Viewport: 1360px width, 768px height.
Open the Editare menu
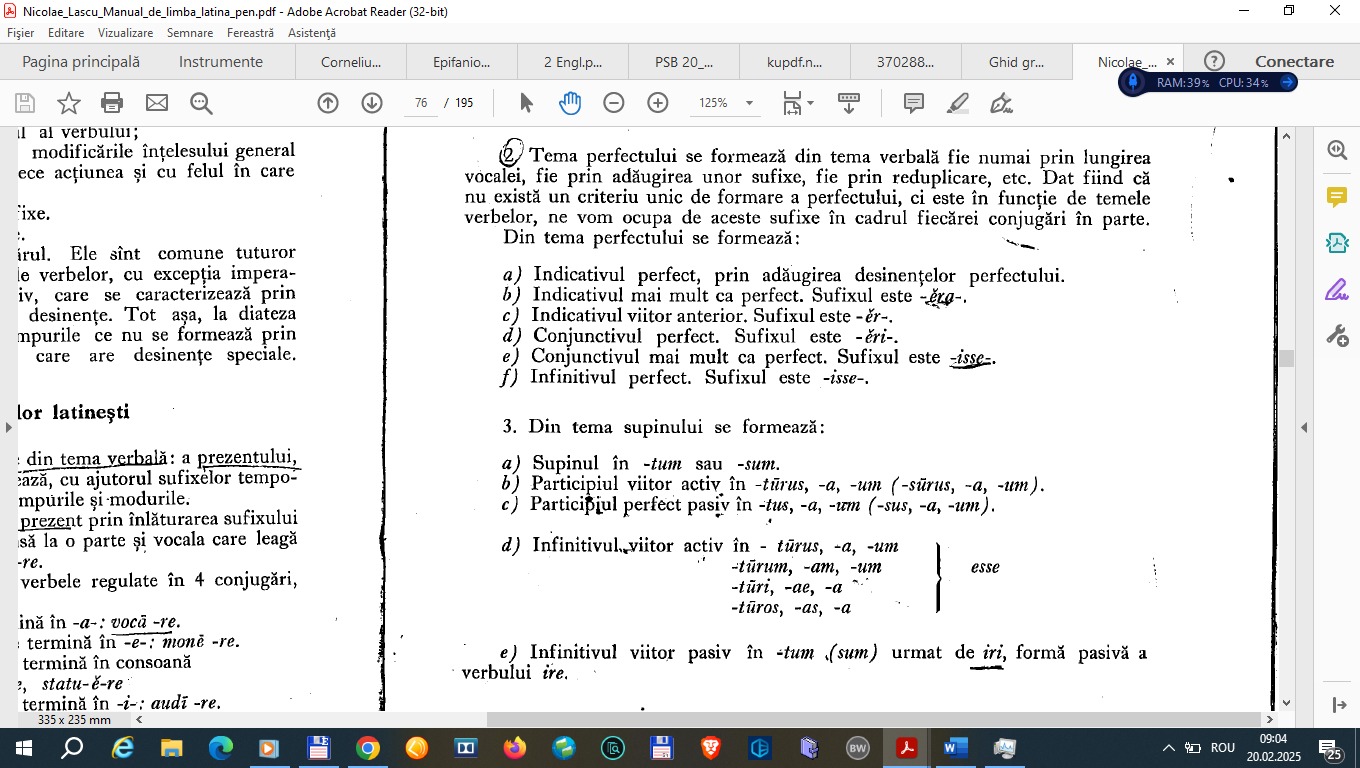[x=66, y=33]
